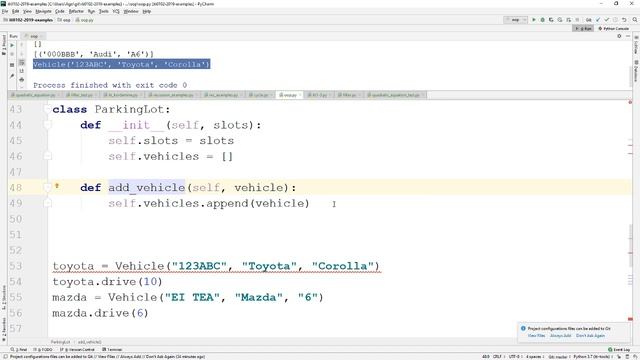The width and height of the screenshot is (640, 360).
Task: Place cursor on line 53 toyota assignment
Action: 216,266
